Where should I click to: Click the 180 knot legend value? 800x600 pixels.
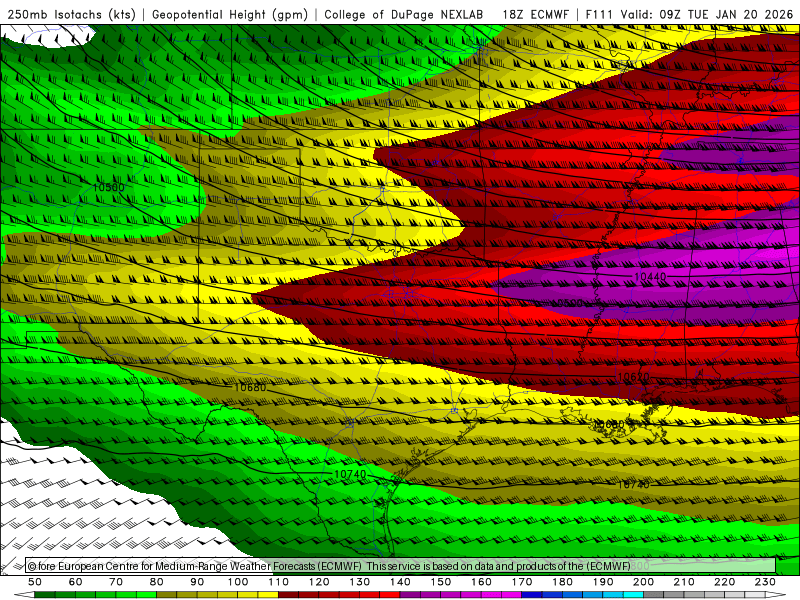pyautogui.click(x=562, y=582)
